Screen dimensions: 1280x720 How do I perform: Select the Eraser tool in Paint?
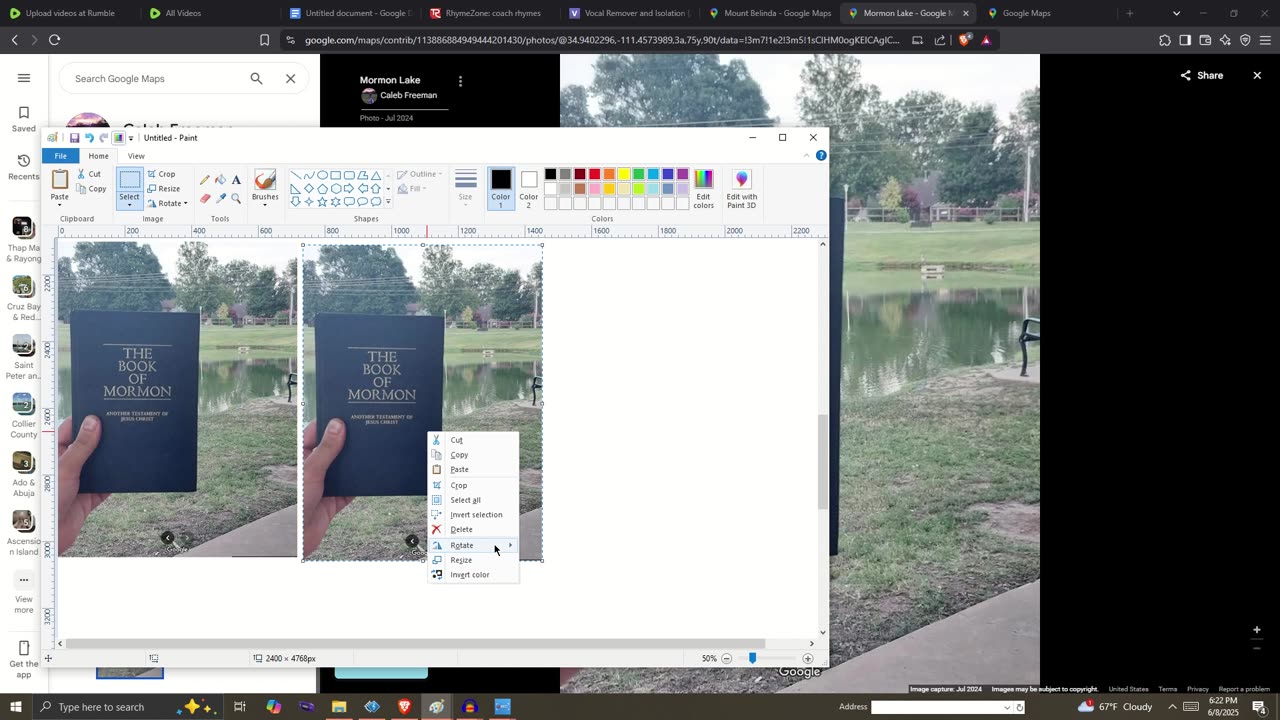pyautogui.click(x=204, y=198)
